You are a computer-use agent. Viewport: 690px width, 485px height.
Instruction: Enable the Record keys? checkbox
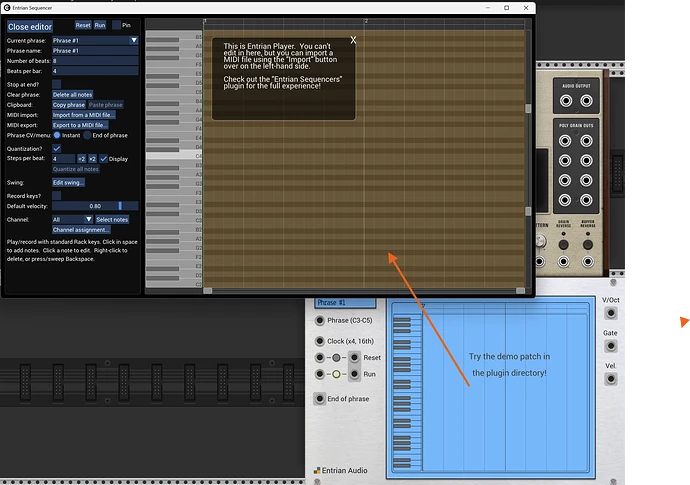[x=56, y=195]
